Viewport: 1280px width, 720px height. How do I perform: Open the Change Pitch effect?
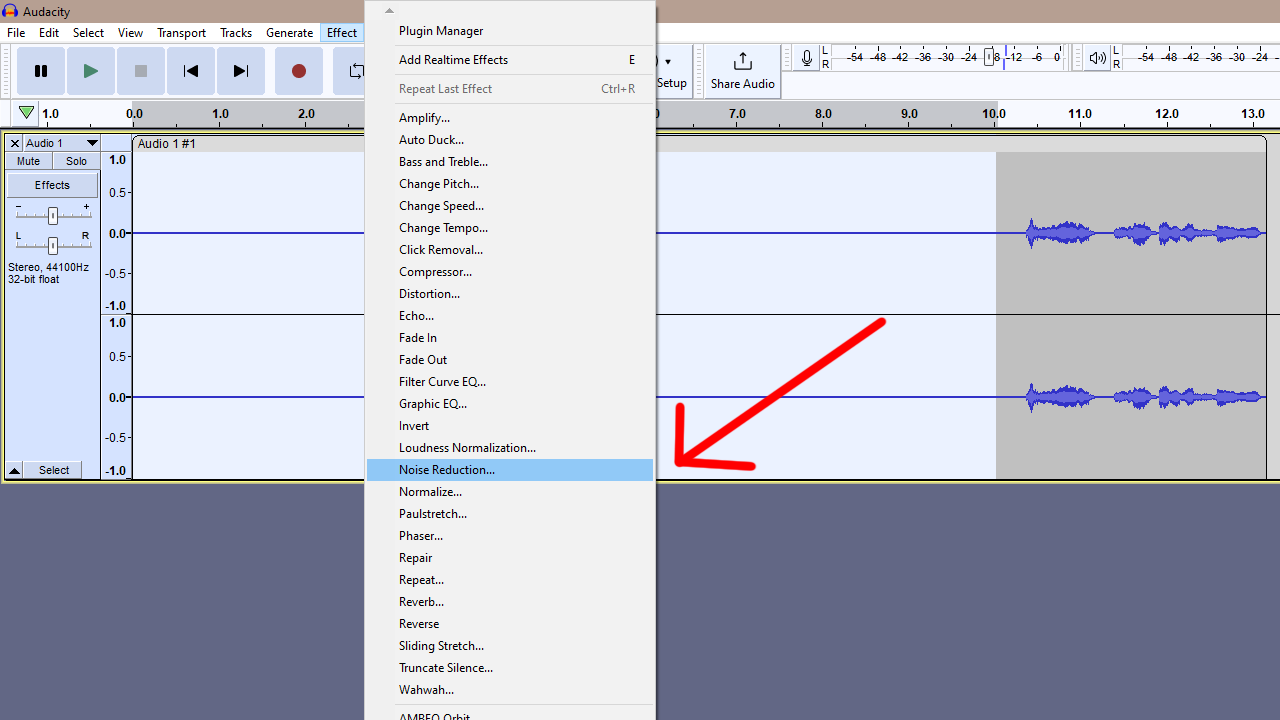point(510,184)
